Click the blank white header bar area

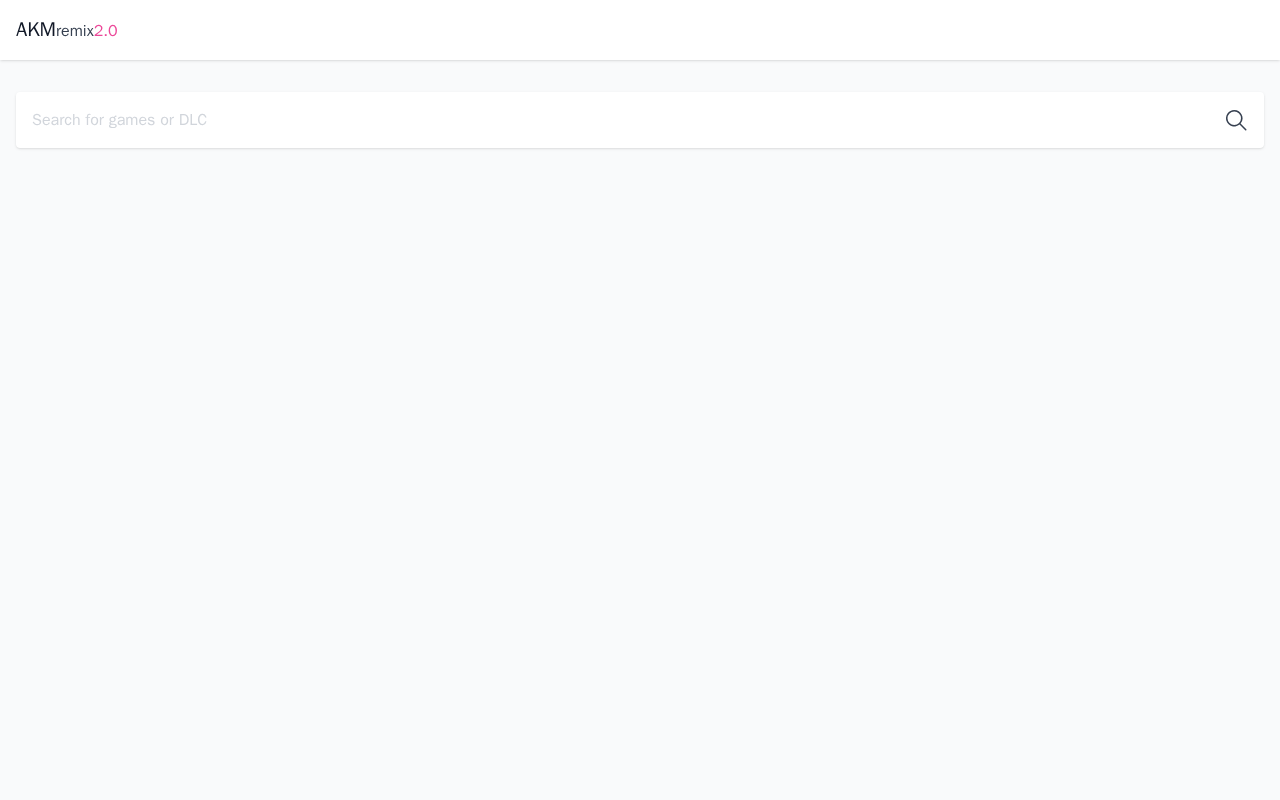pos(700,30)
